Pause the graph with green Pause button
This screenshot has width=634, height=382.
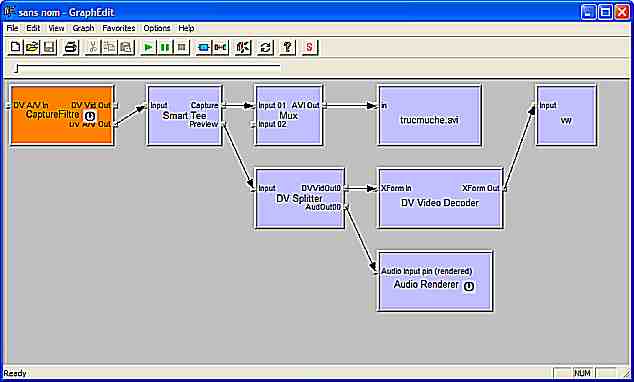[165, 47]
